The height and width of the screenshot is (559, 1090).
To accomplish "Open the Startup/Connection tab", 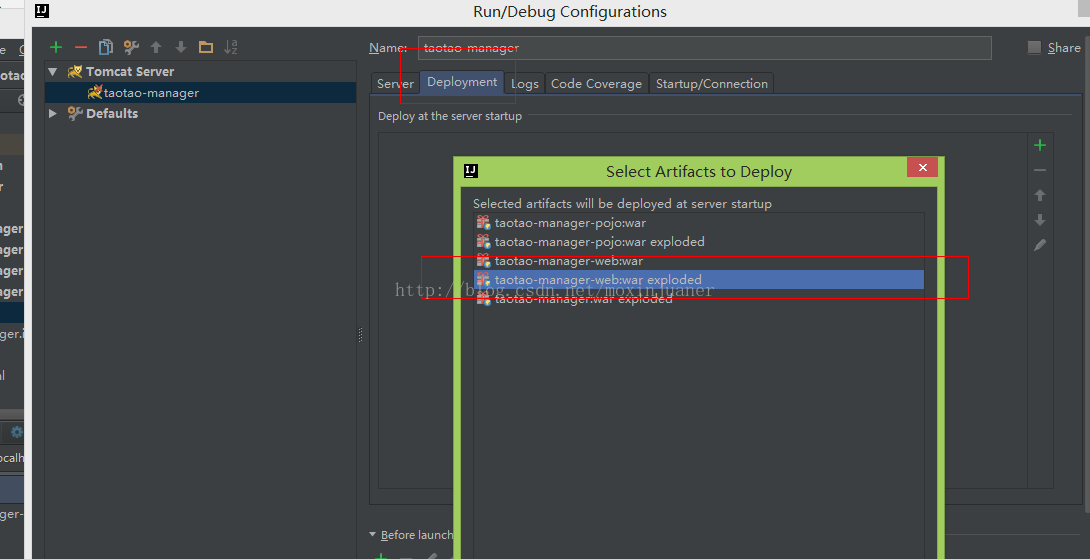I will (712, 83).
